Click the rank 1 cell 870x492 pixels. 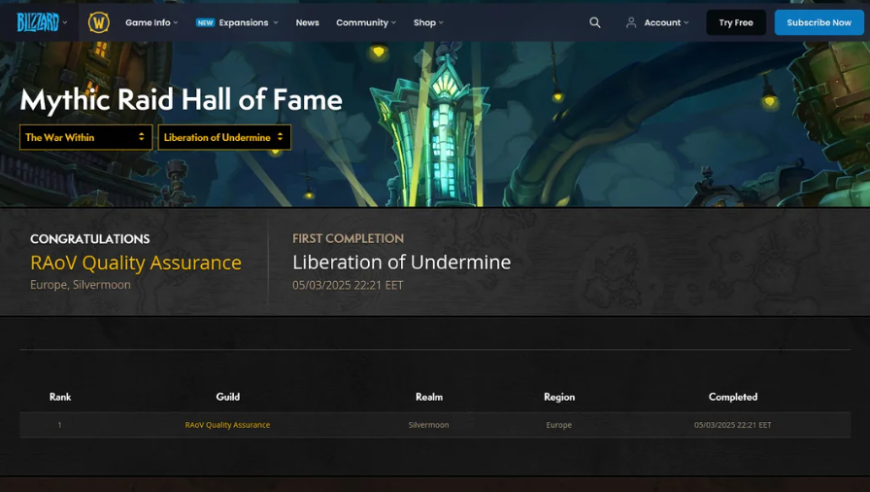[x=59, y=425]
